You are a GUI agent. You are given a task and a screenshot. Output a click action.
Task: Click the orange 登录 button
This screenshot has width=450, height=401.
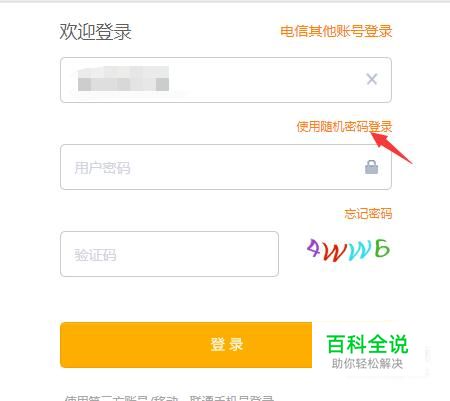(186, 345)
